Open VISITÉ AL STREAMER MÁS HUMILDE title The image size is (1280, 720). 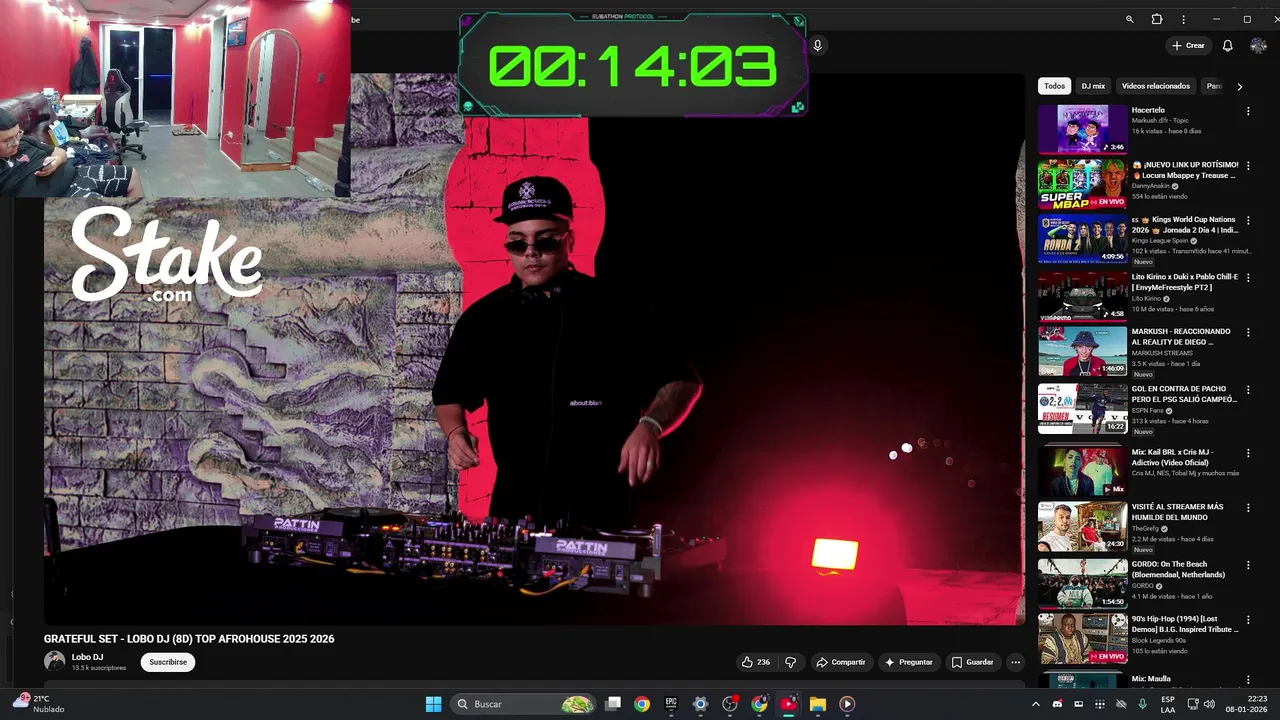coord(1177,512)
